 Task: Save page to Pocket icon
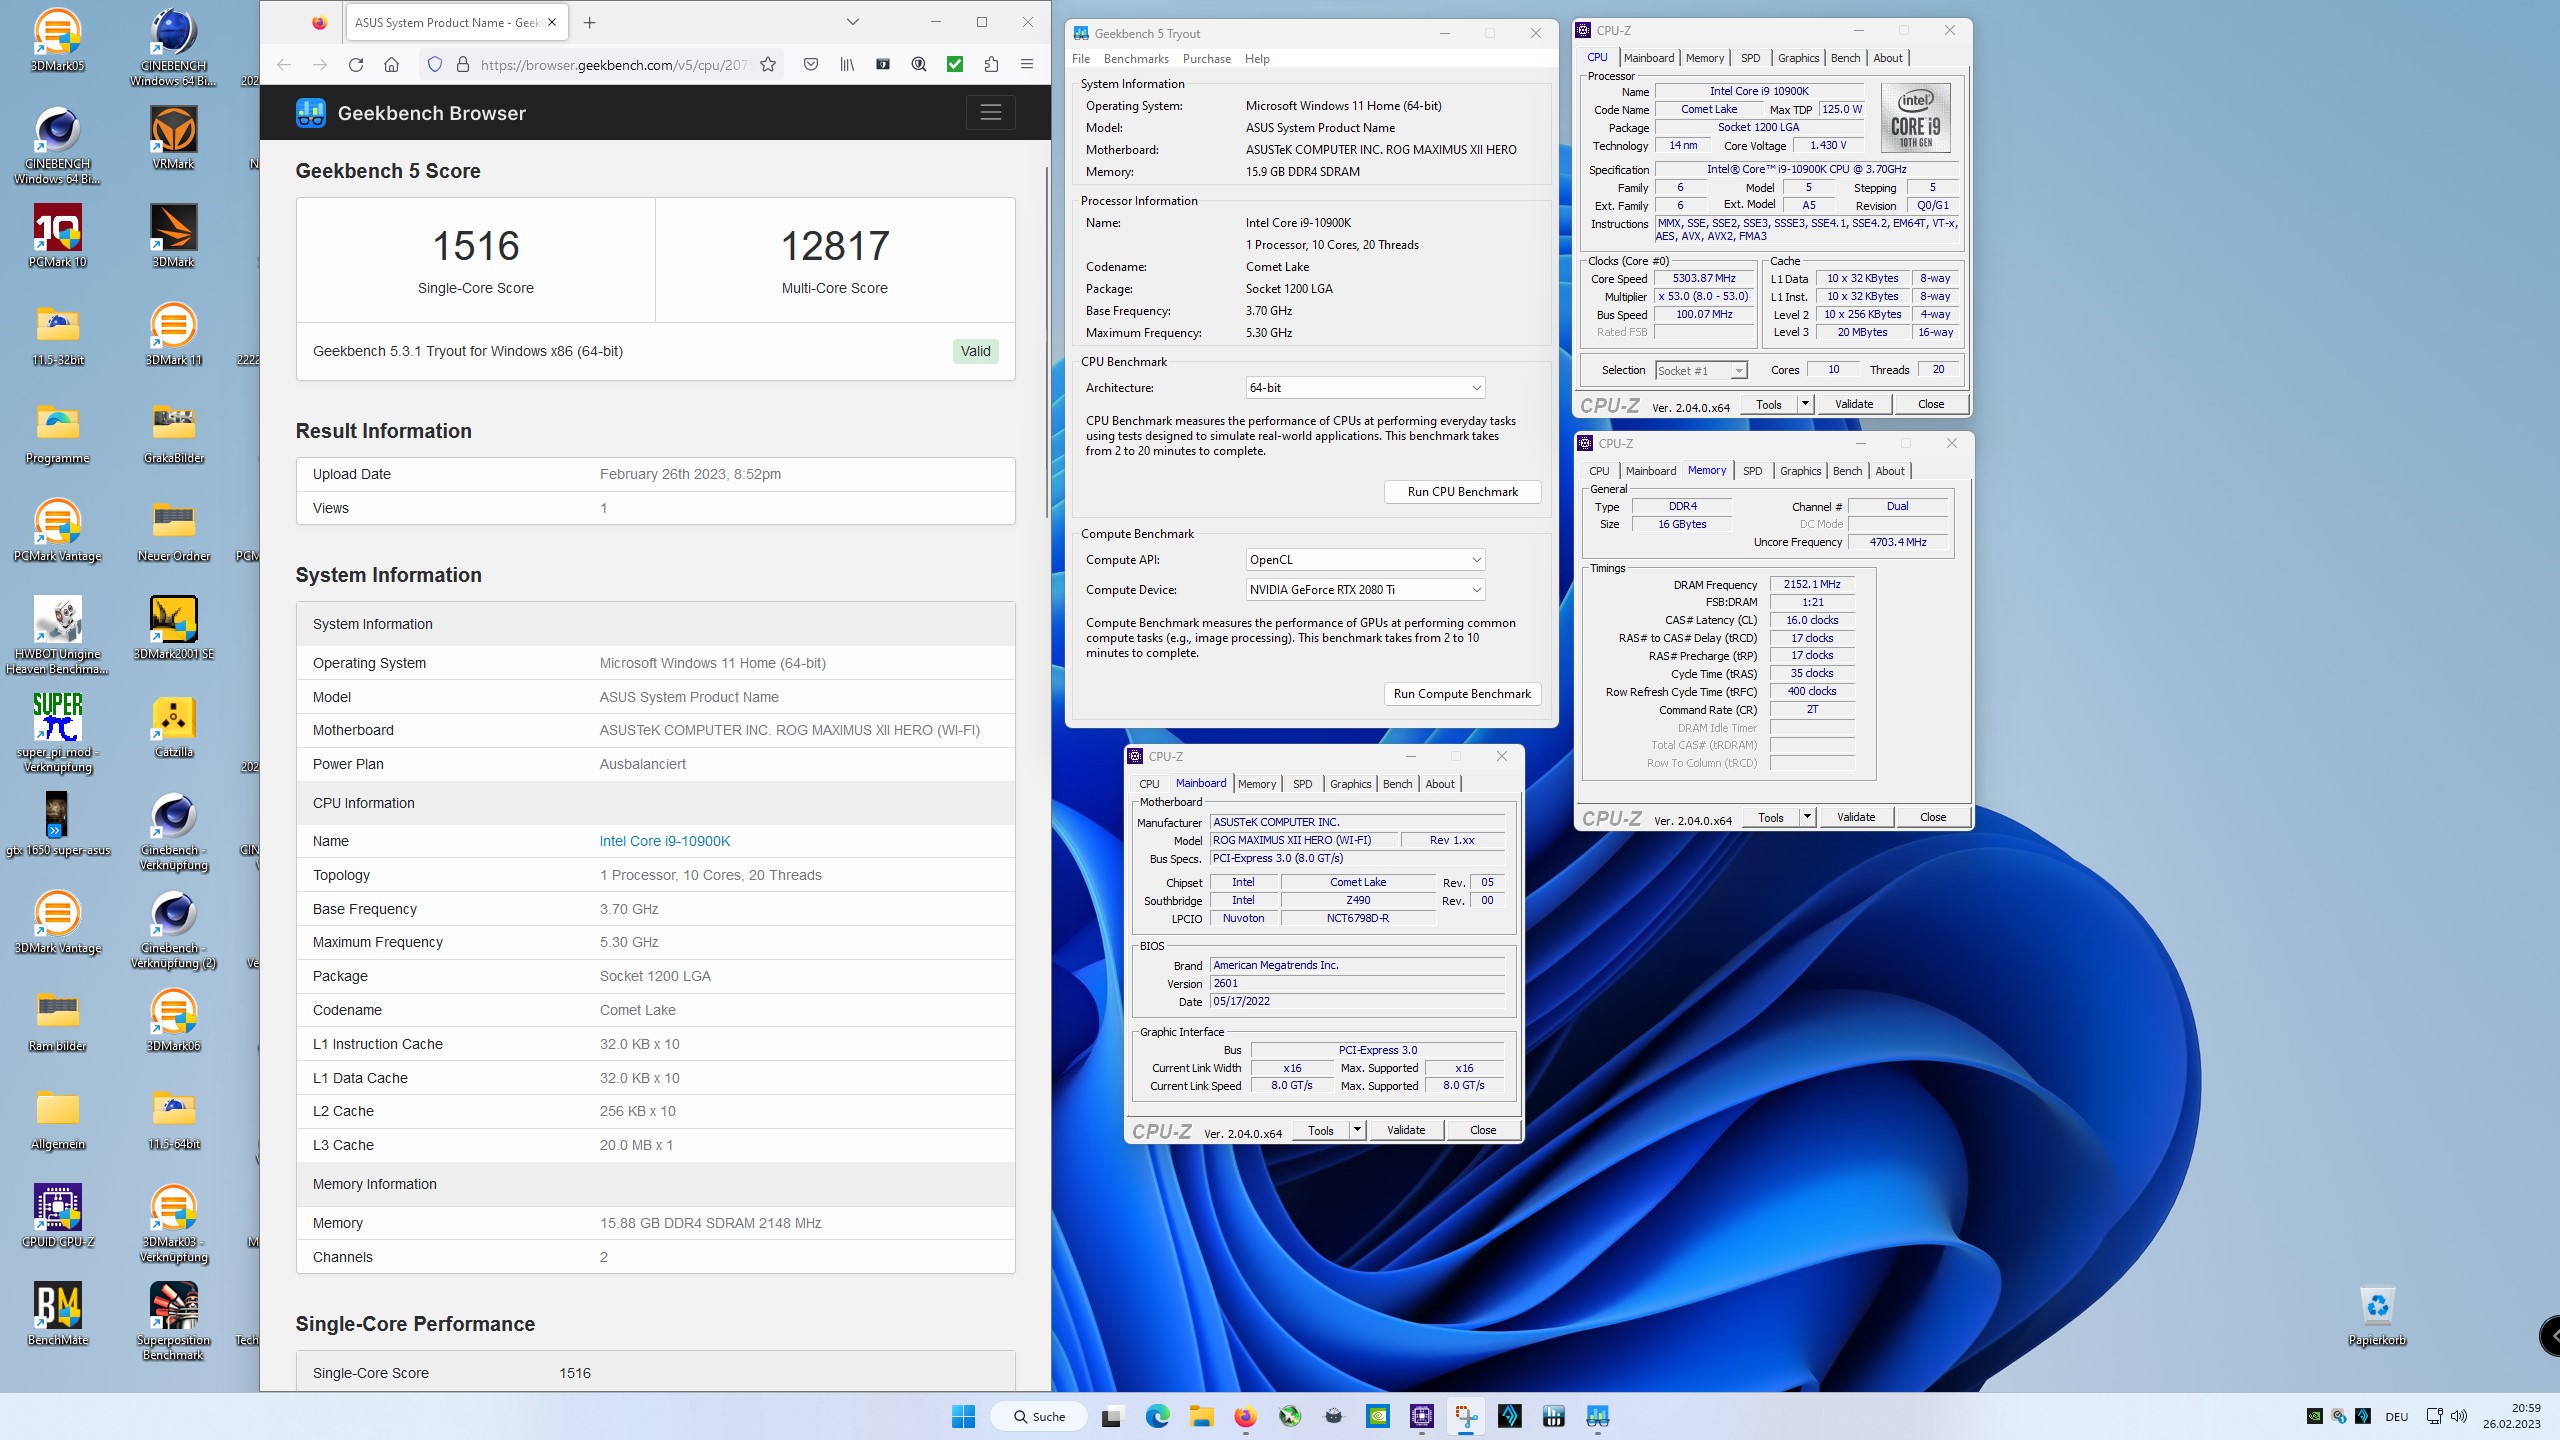pos(811,65)
